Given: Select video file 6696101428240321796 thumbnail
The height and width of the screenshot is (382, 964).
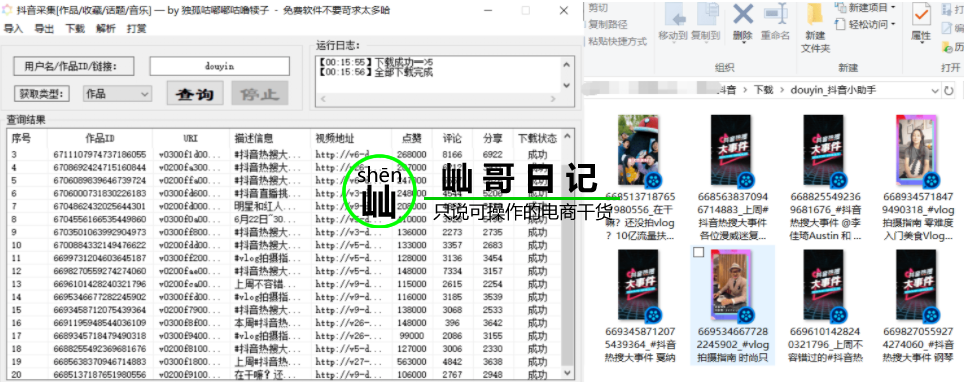Looking at the screenshot, I should click(x=823, y=285).
